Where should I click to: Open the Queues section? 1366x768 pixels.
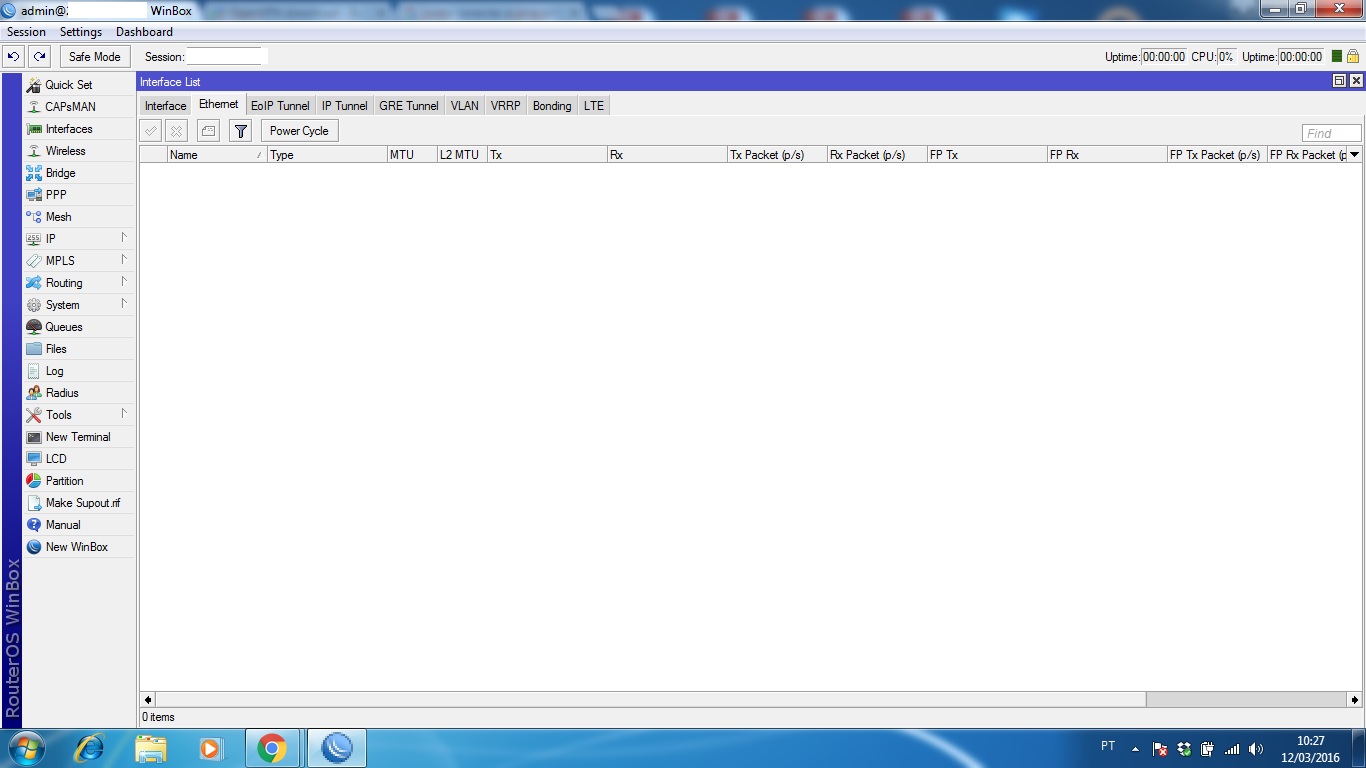[79, 327]
